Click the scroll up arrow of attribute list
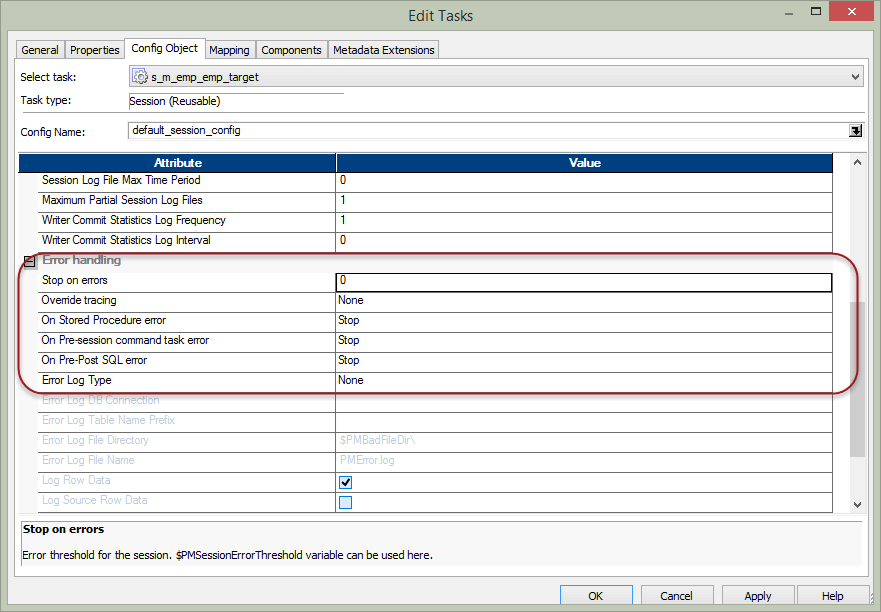The width and height of the screenshot is (881, 612). pyautogui.click(x=856, y=162)
